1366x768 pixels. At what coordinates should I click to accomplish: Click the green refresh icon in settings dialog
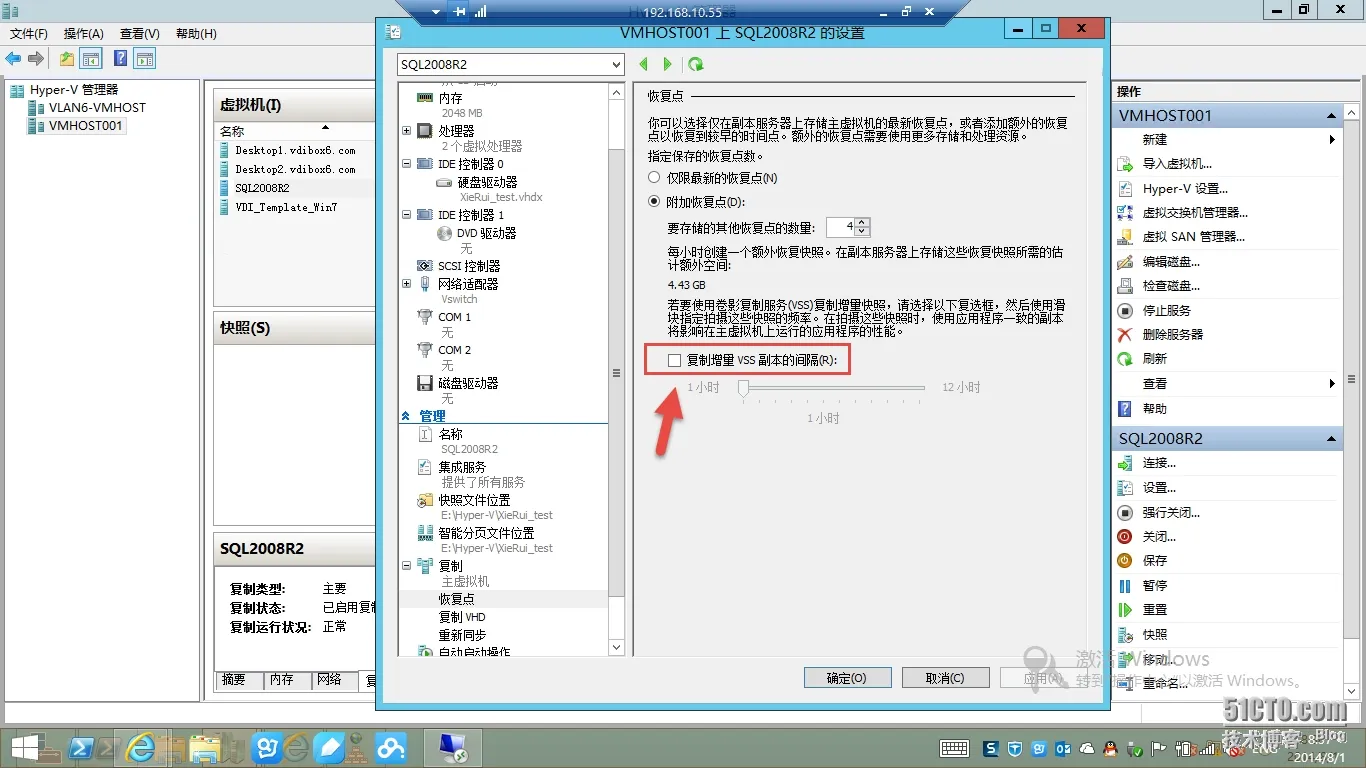click(696, 64)
